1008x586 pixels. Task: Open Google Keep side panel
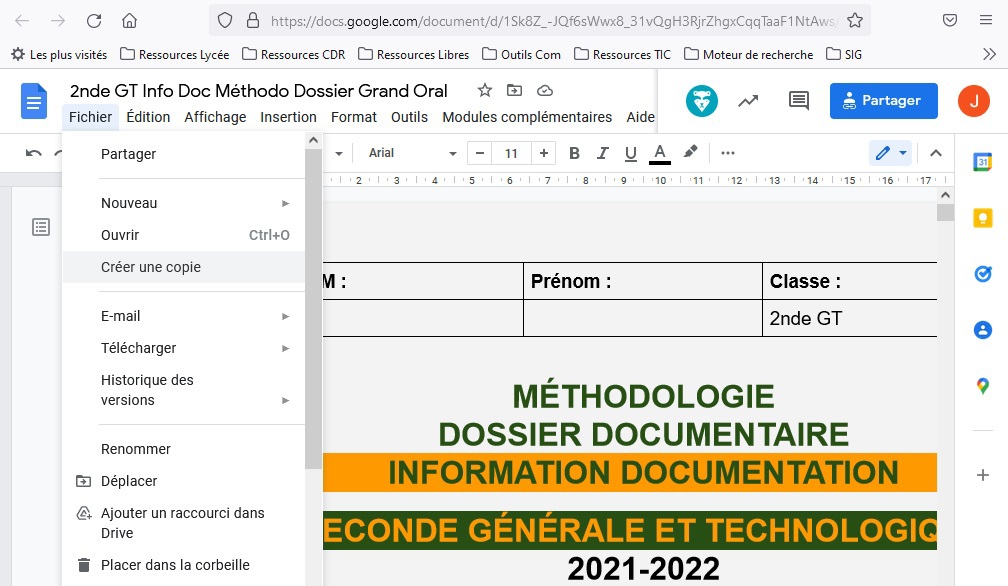(982, 218)
